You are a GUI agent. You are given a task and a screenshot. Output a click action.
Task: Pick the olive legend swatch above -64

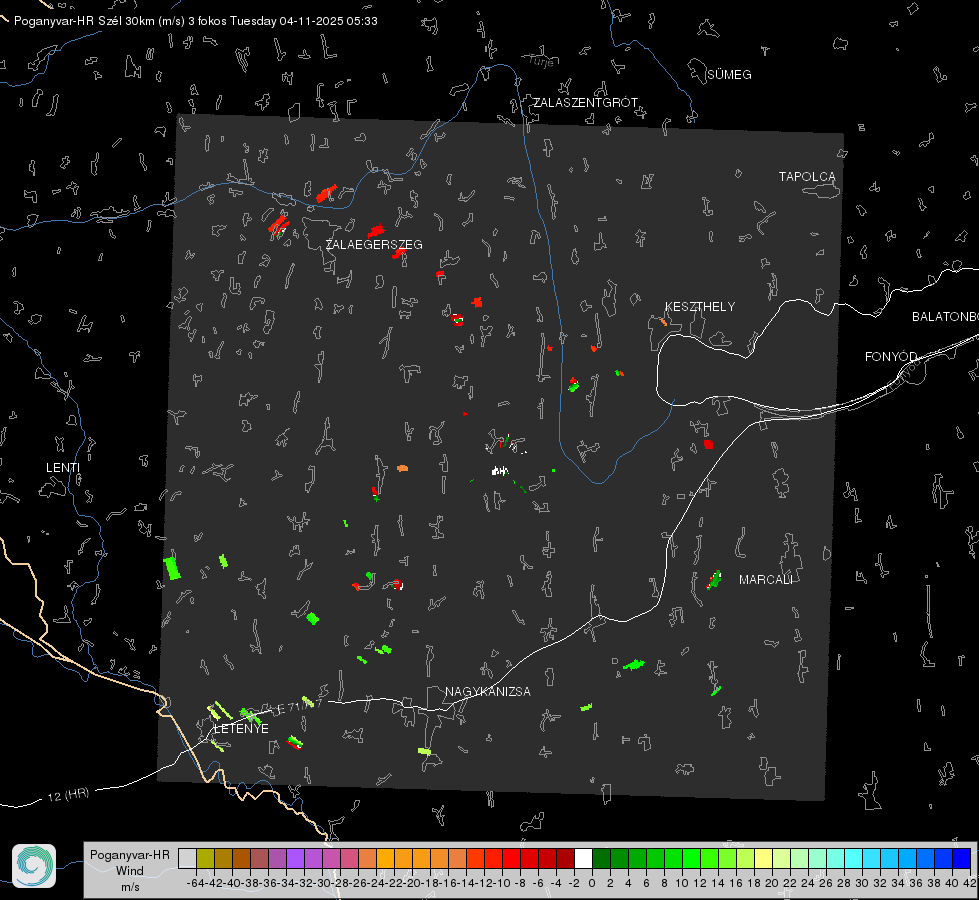click(x=205, y=858)
